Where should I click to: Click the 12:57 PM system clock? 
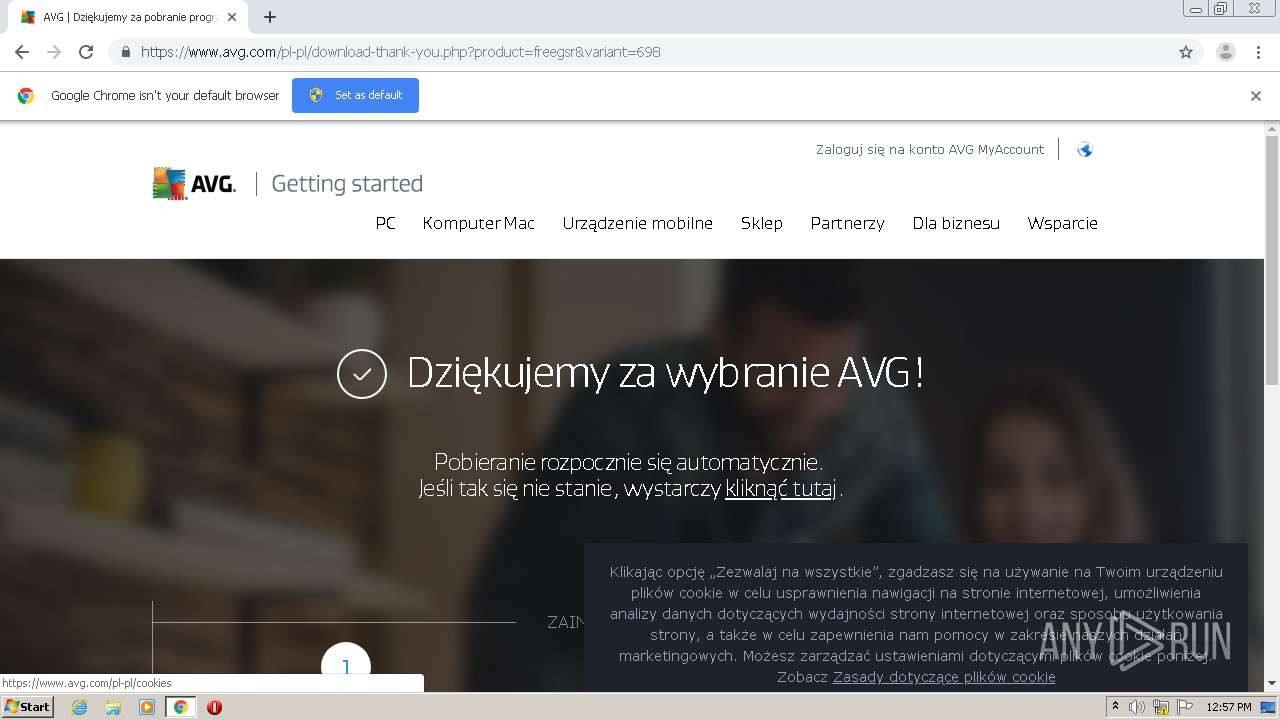pyautogui.click(x=1229, y=707)
